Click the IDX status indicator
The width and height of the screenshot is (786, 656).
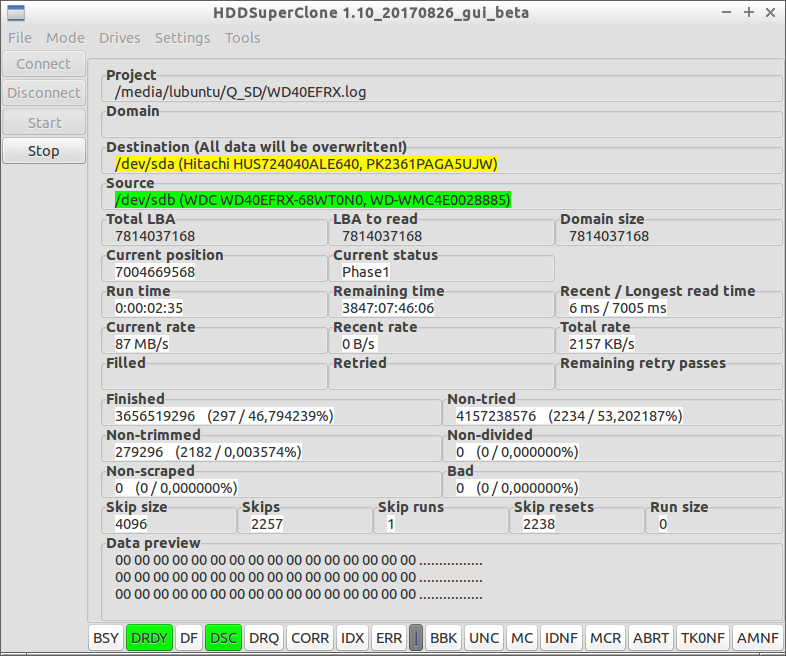pyautogui.click(x=352, y=638)
